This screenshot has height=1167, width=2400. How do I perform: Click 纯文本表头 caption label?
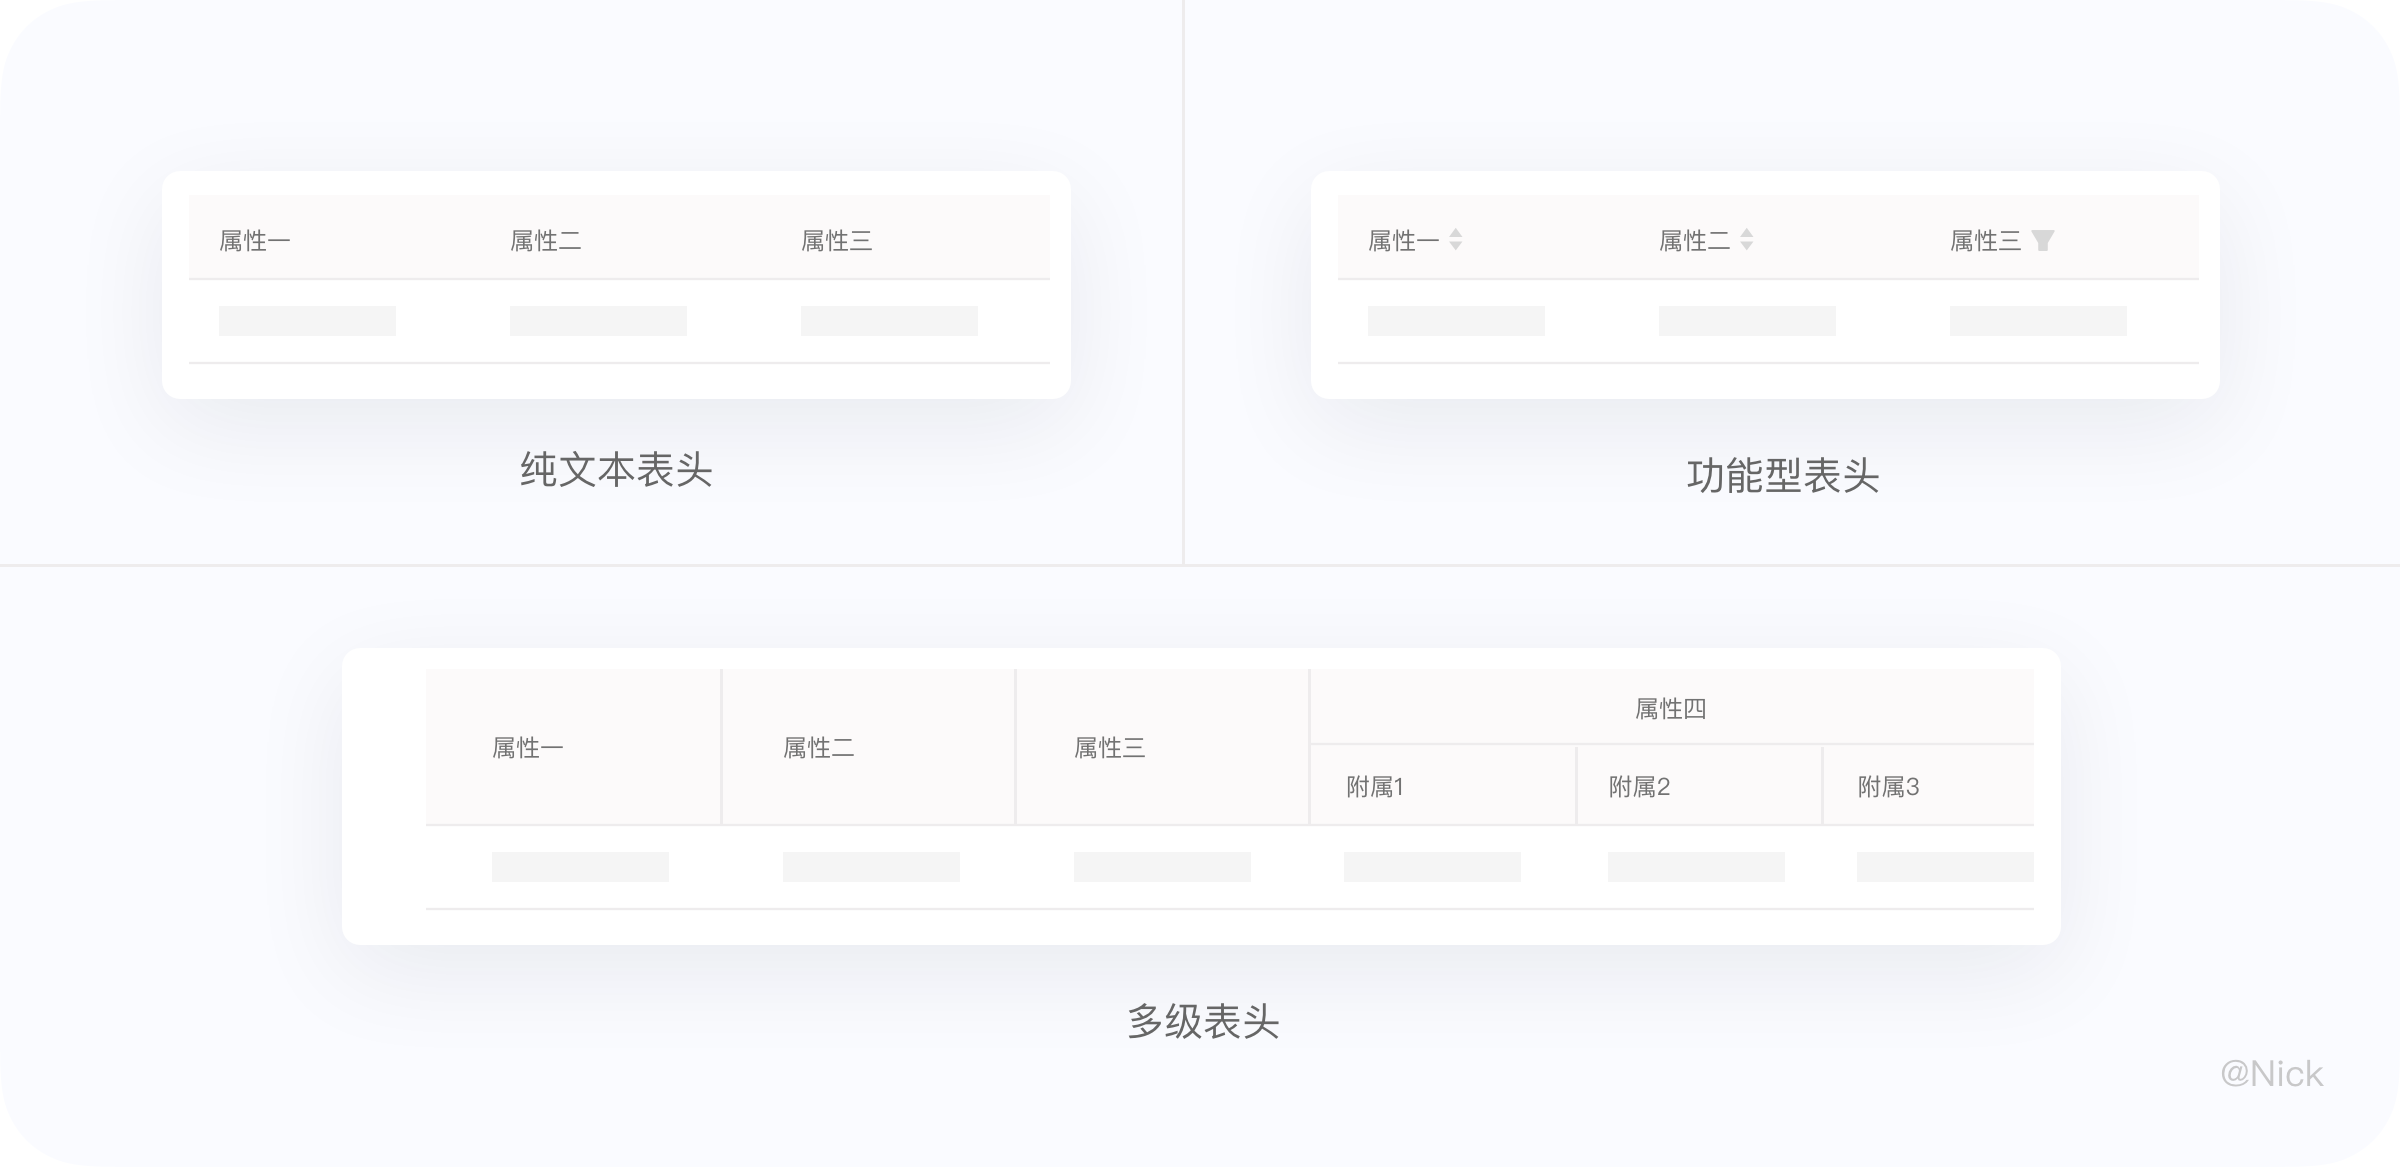click(616, 470)
